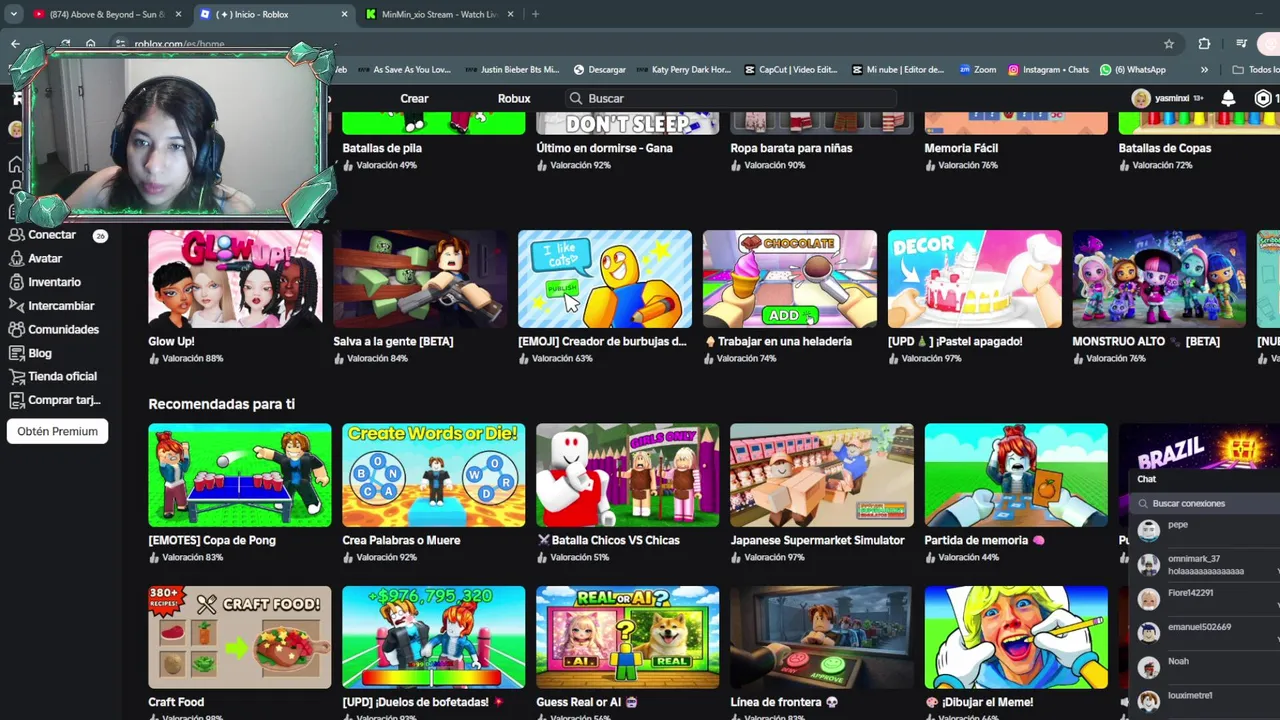The width and height of the screenshot is (1280, 720).
Task: Open chat with Fiore142291
Action: [1206, 598]
